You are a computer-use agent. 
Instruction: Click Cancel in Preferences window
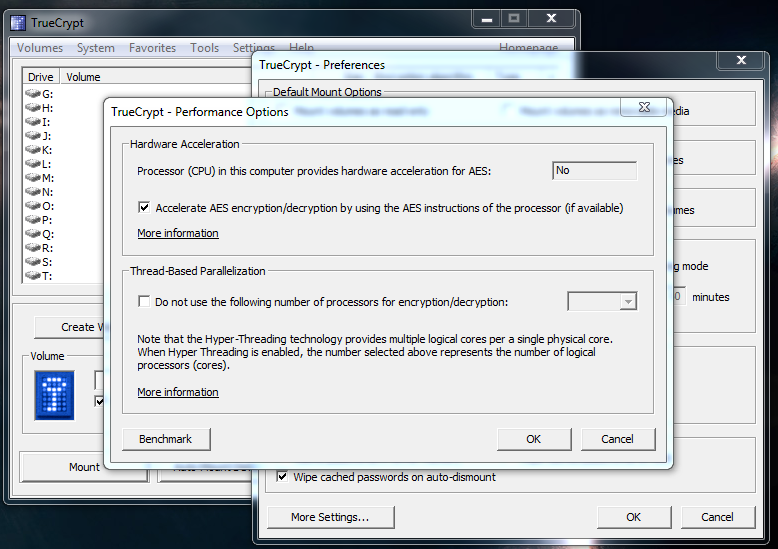[x=717, y=517]
